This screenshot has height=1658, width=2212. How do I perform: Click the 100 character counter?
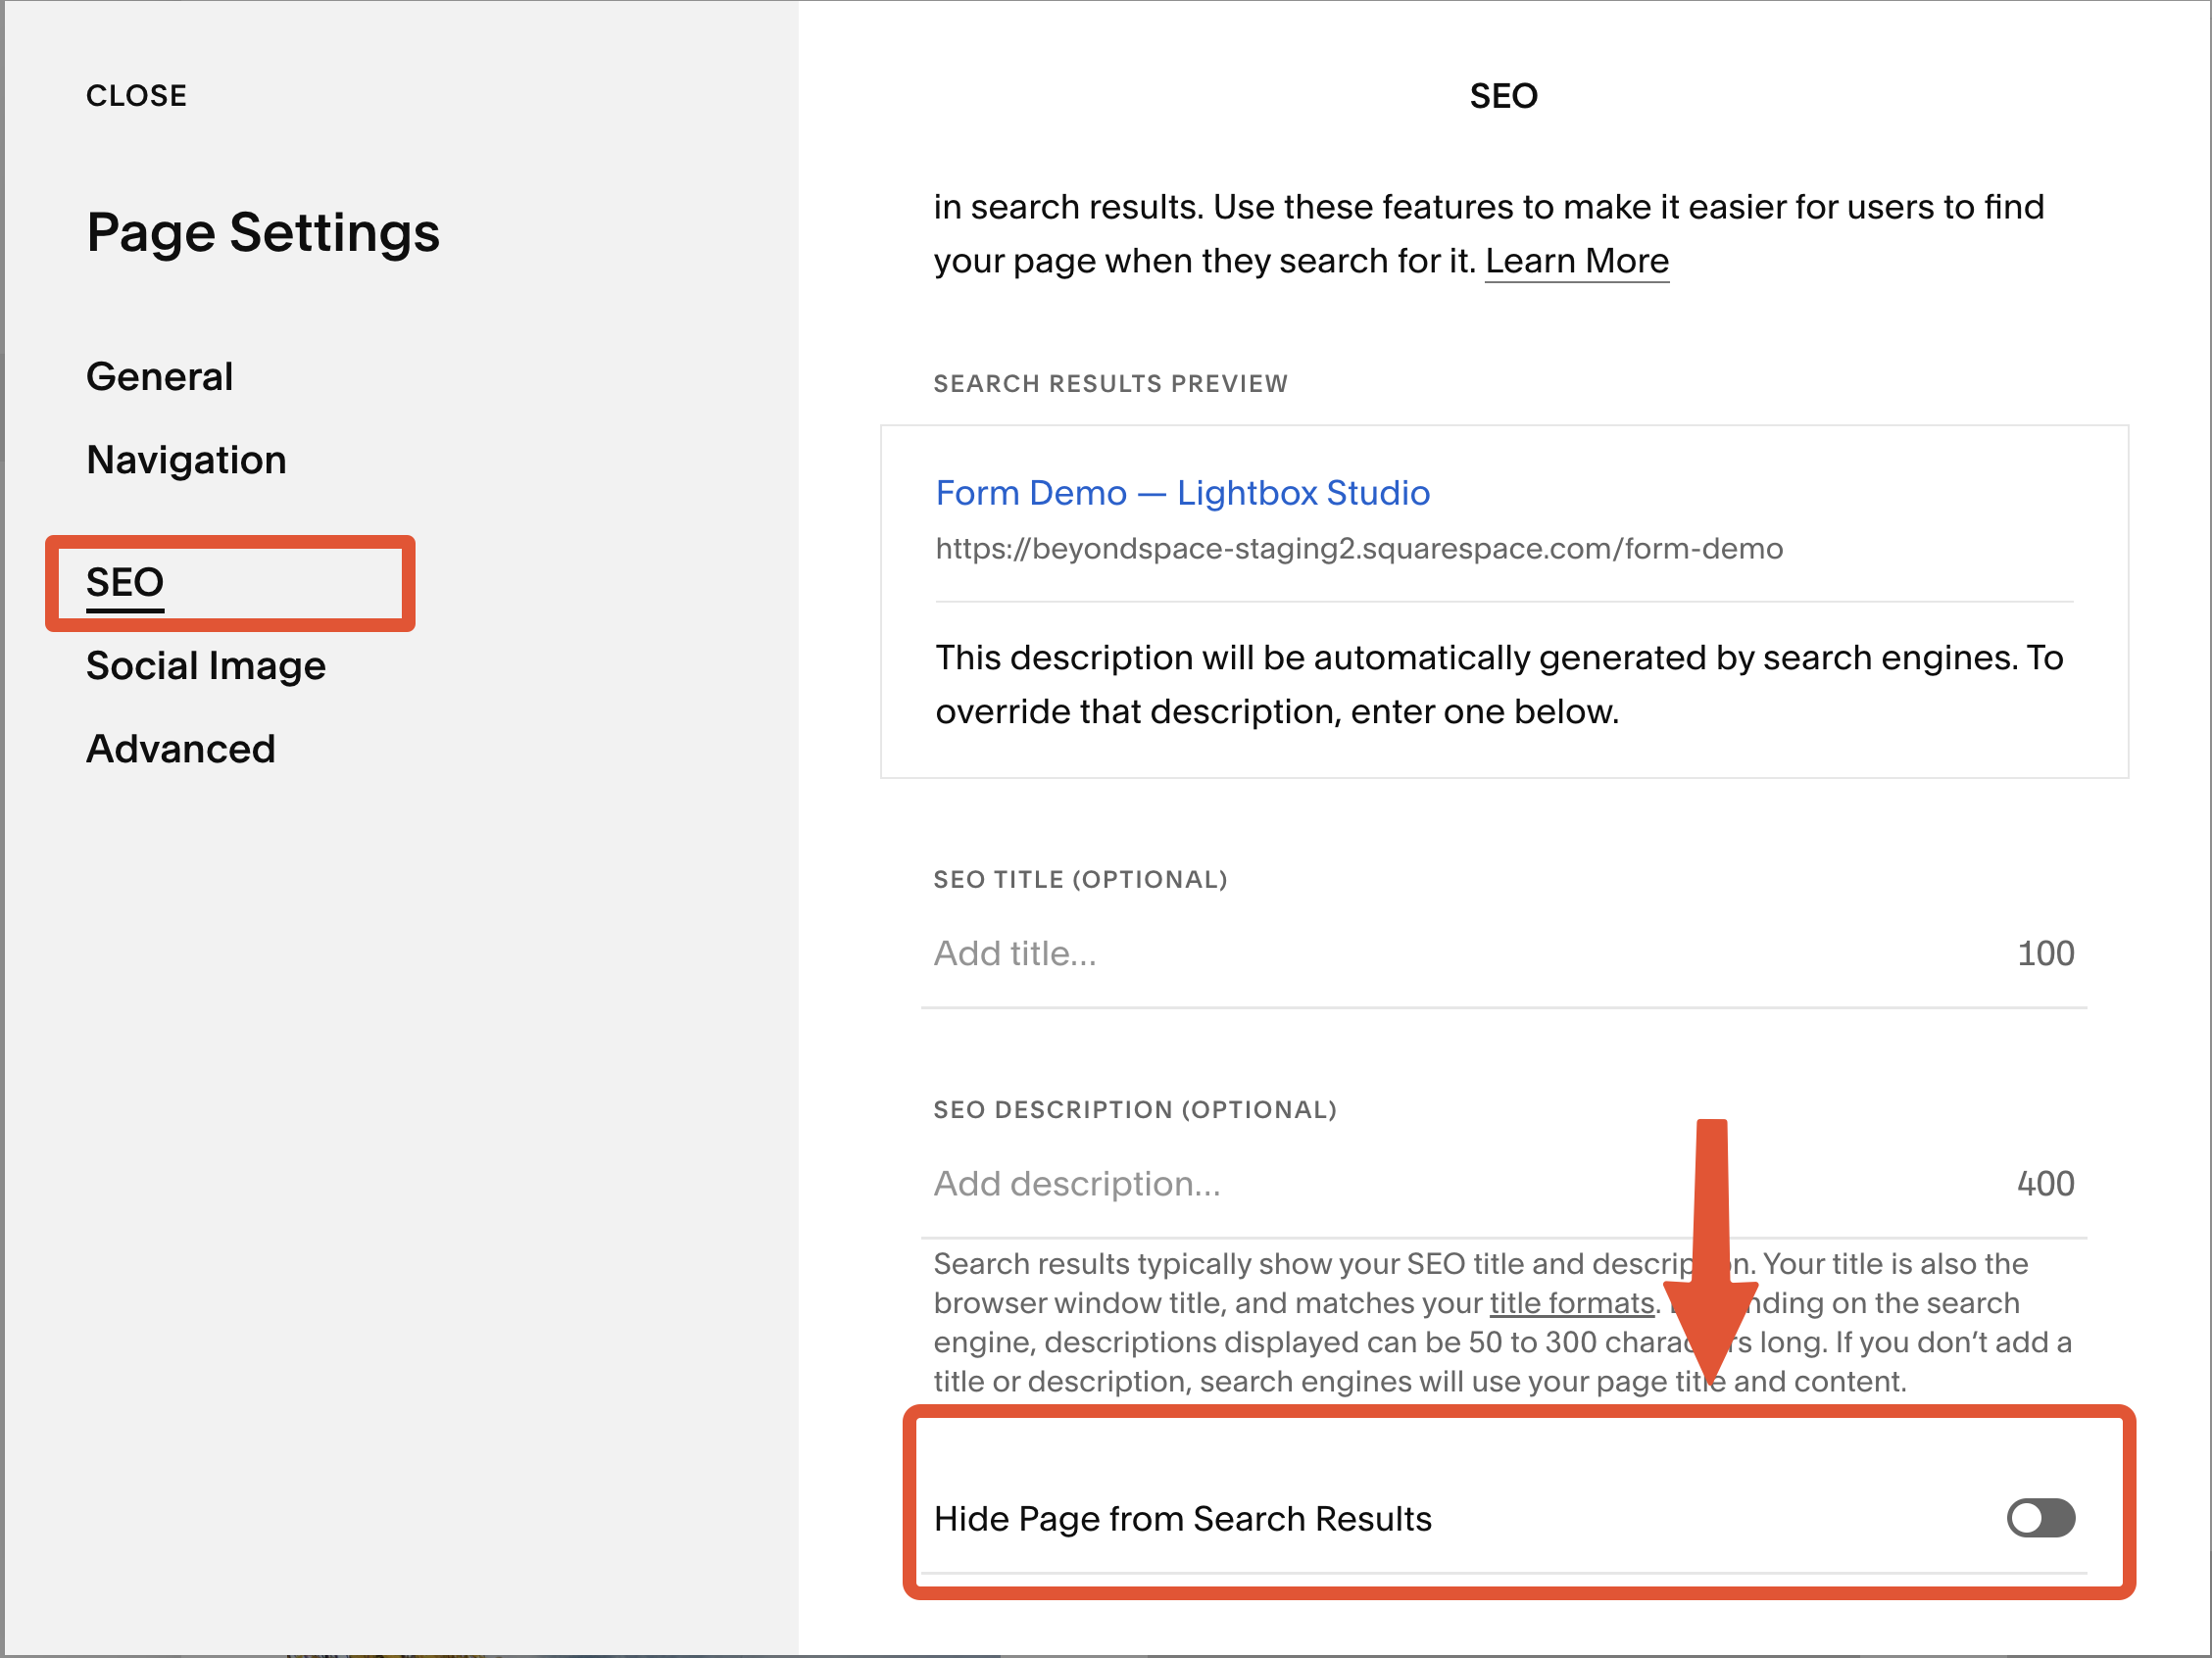click(2047, 953)
